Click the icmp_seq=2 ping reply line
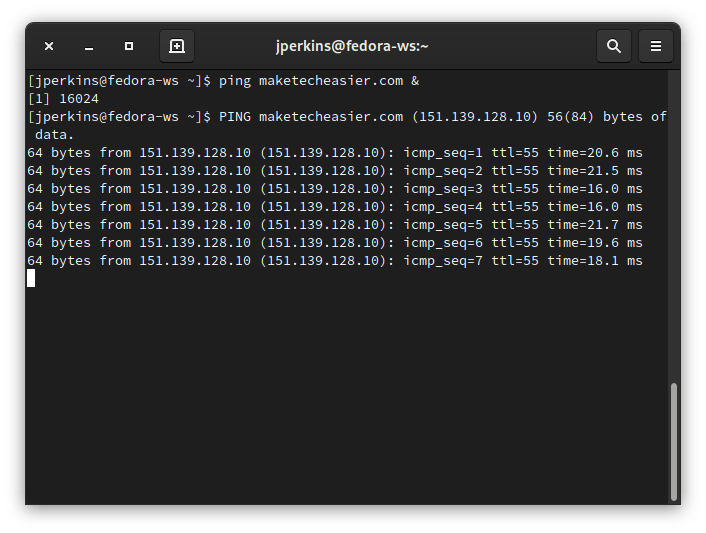Image resolution: width=706 pixels, height=533 pixels. (335, 171)
